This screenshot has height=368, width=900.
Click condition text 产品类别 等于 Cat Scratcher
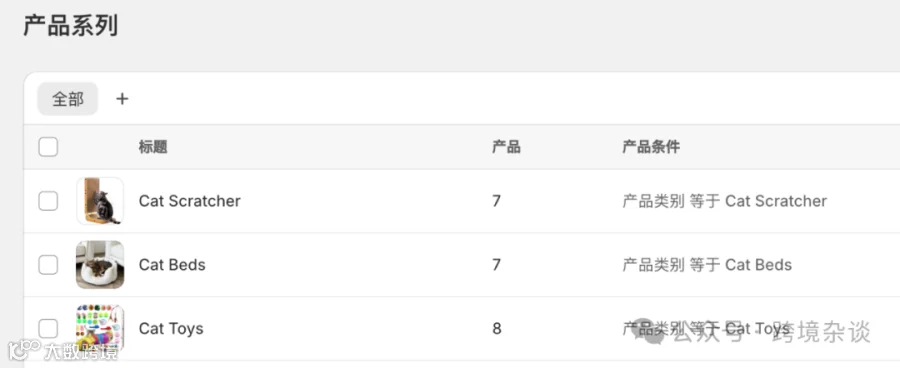point(724,201)
